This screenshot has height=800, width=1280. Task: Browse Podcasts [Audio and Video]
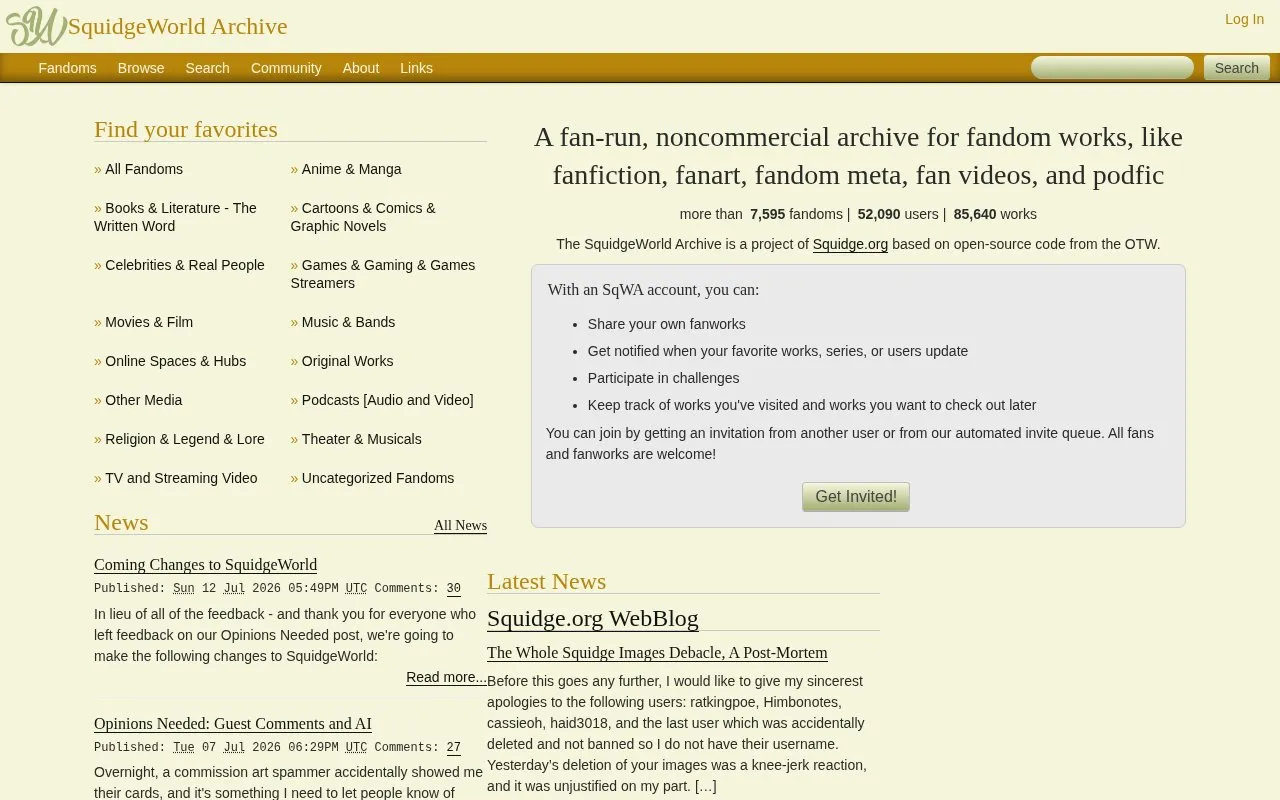coord(388,400)
